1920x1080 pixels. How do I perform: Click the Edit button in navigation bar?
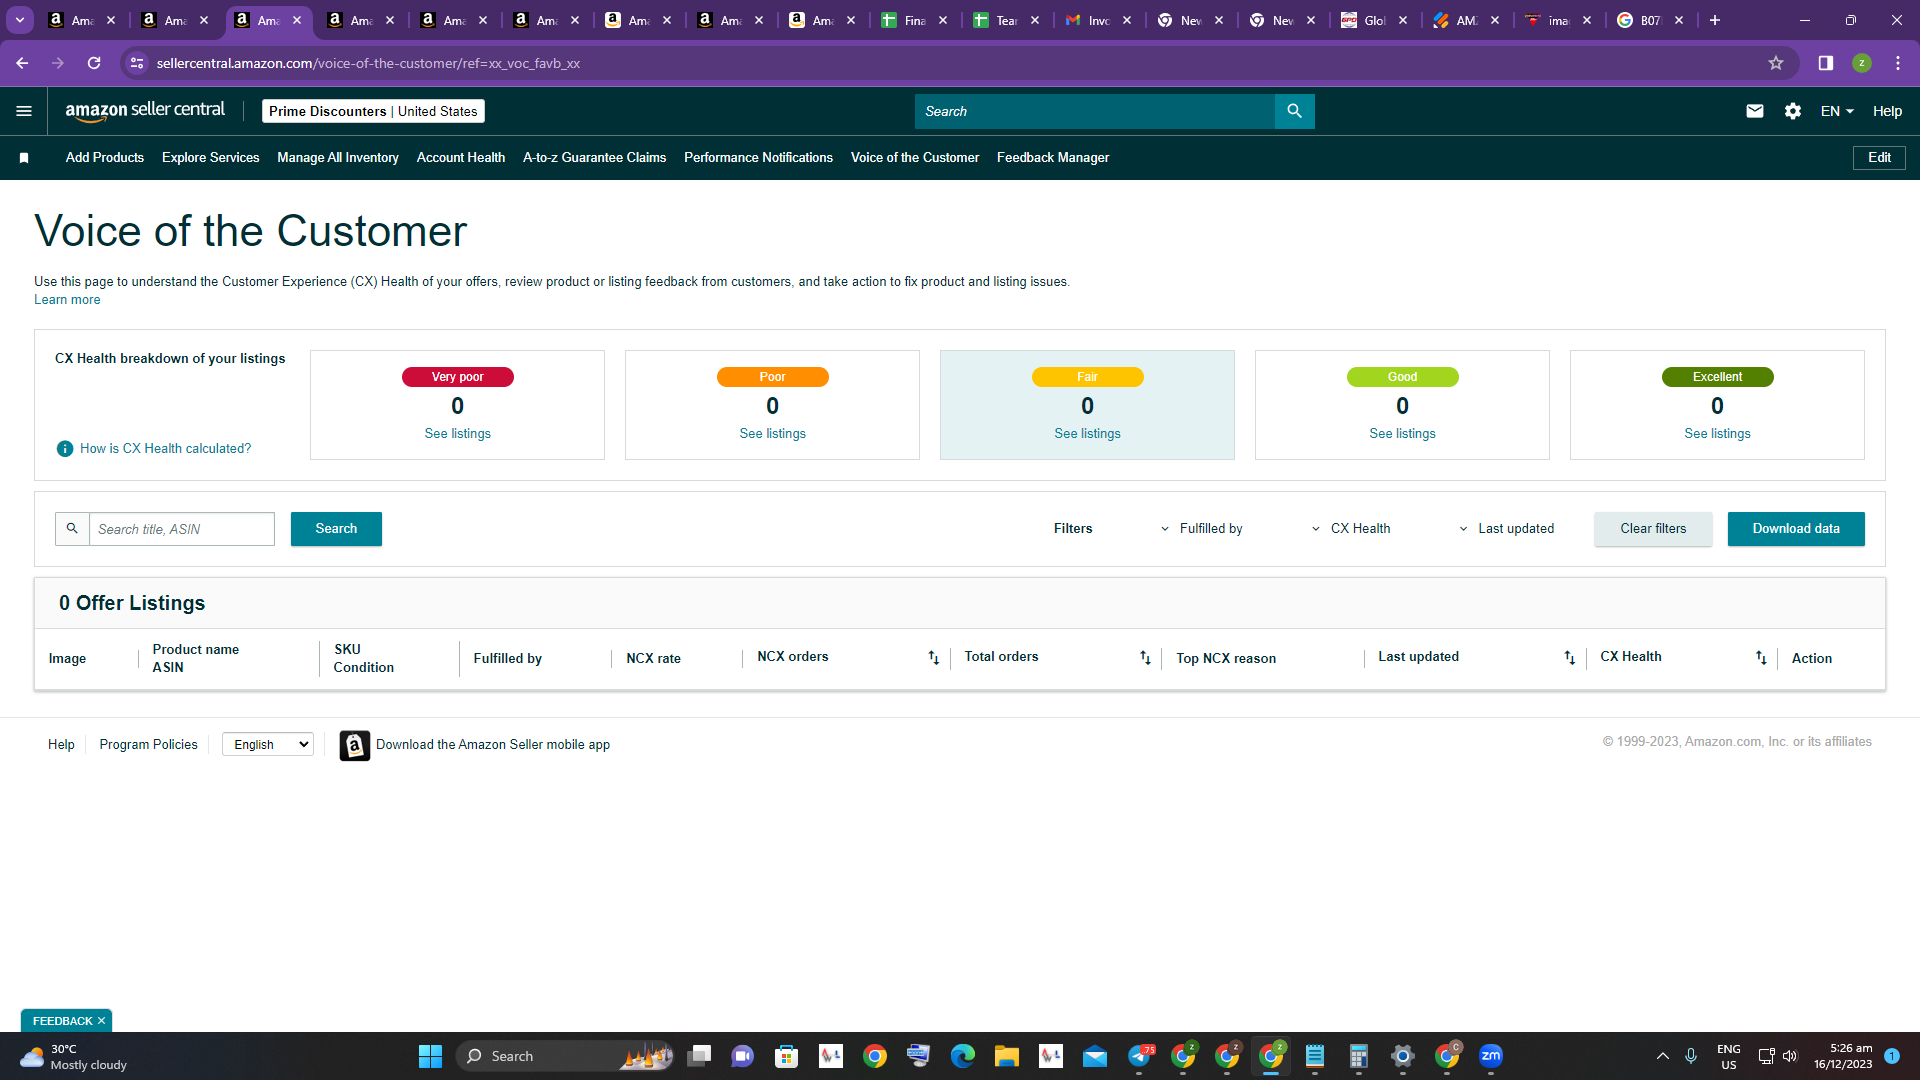1879,158
